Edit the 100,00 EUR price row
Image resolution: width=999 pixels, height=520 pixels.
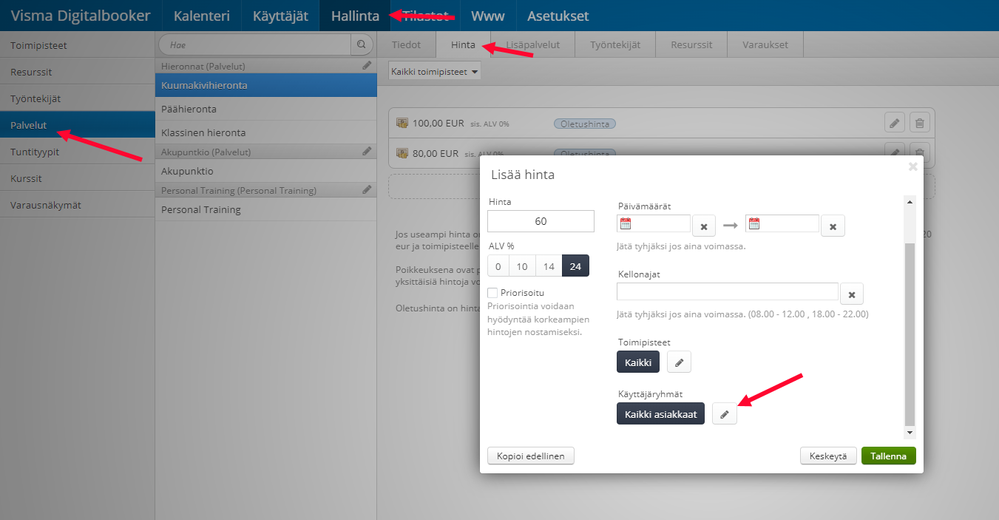point(895,123)
